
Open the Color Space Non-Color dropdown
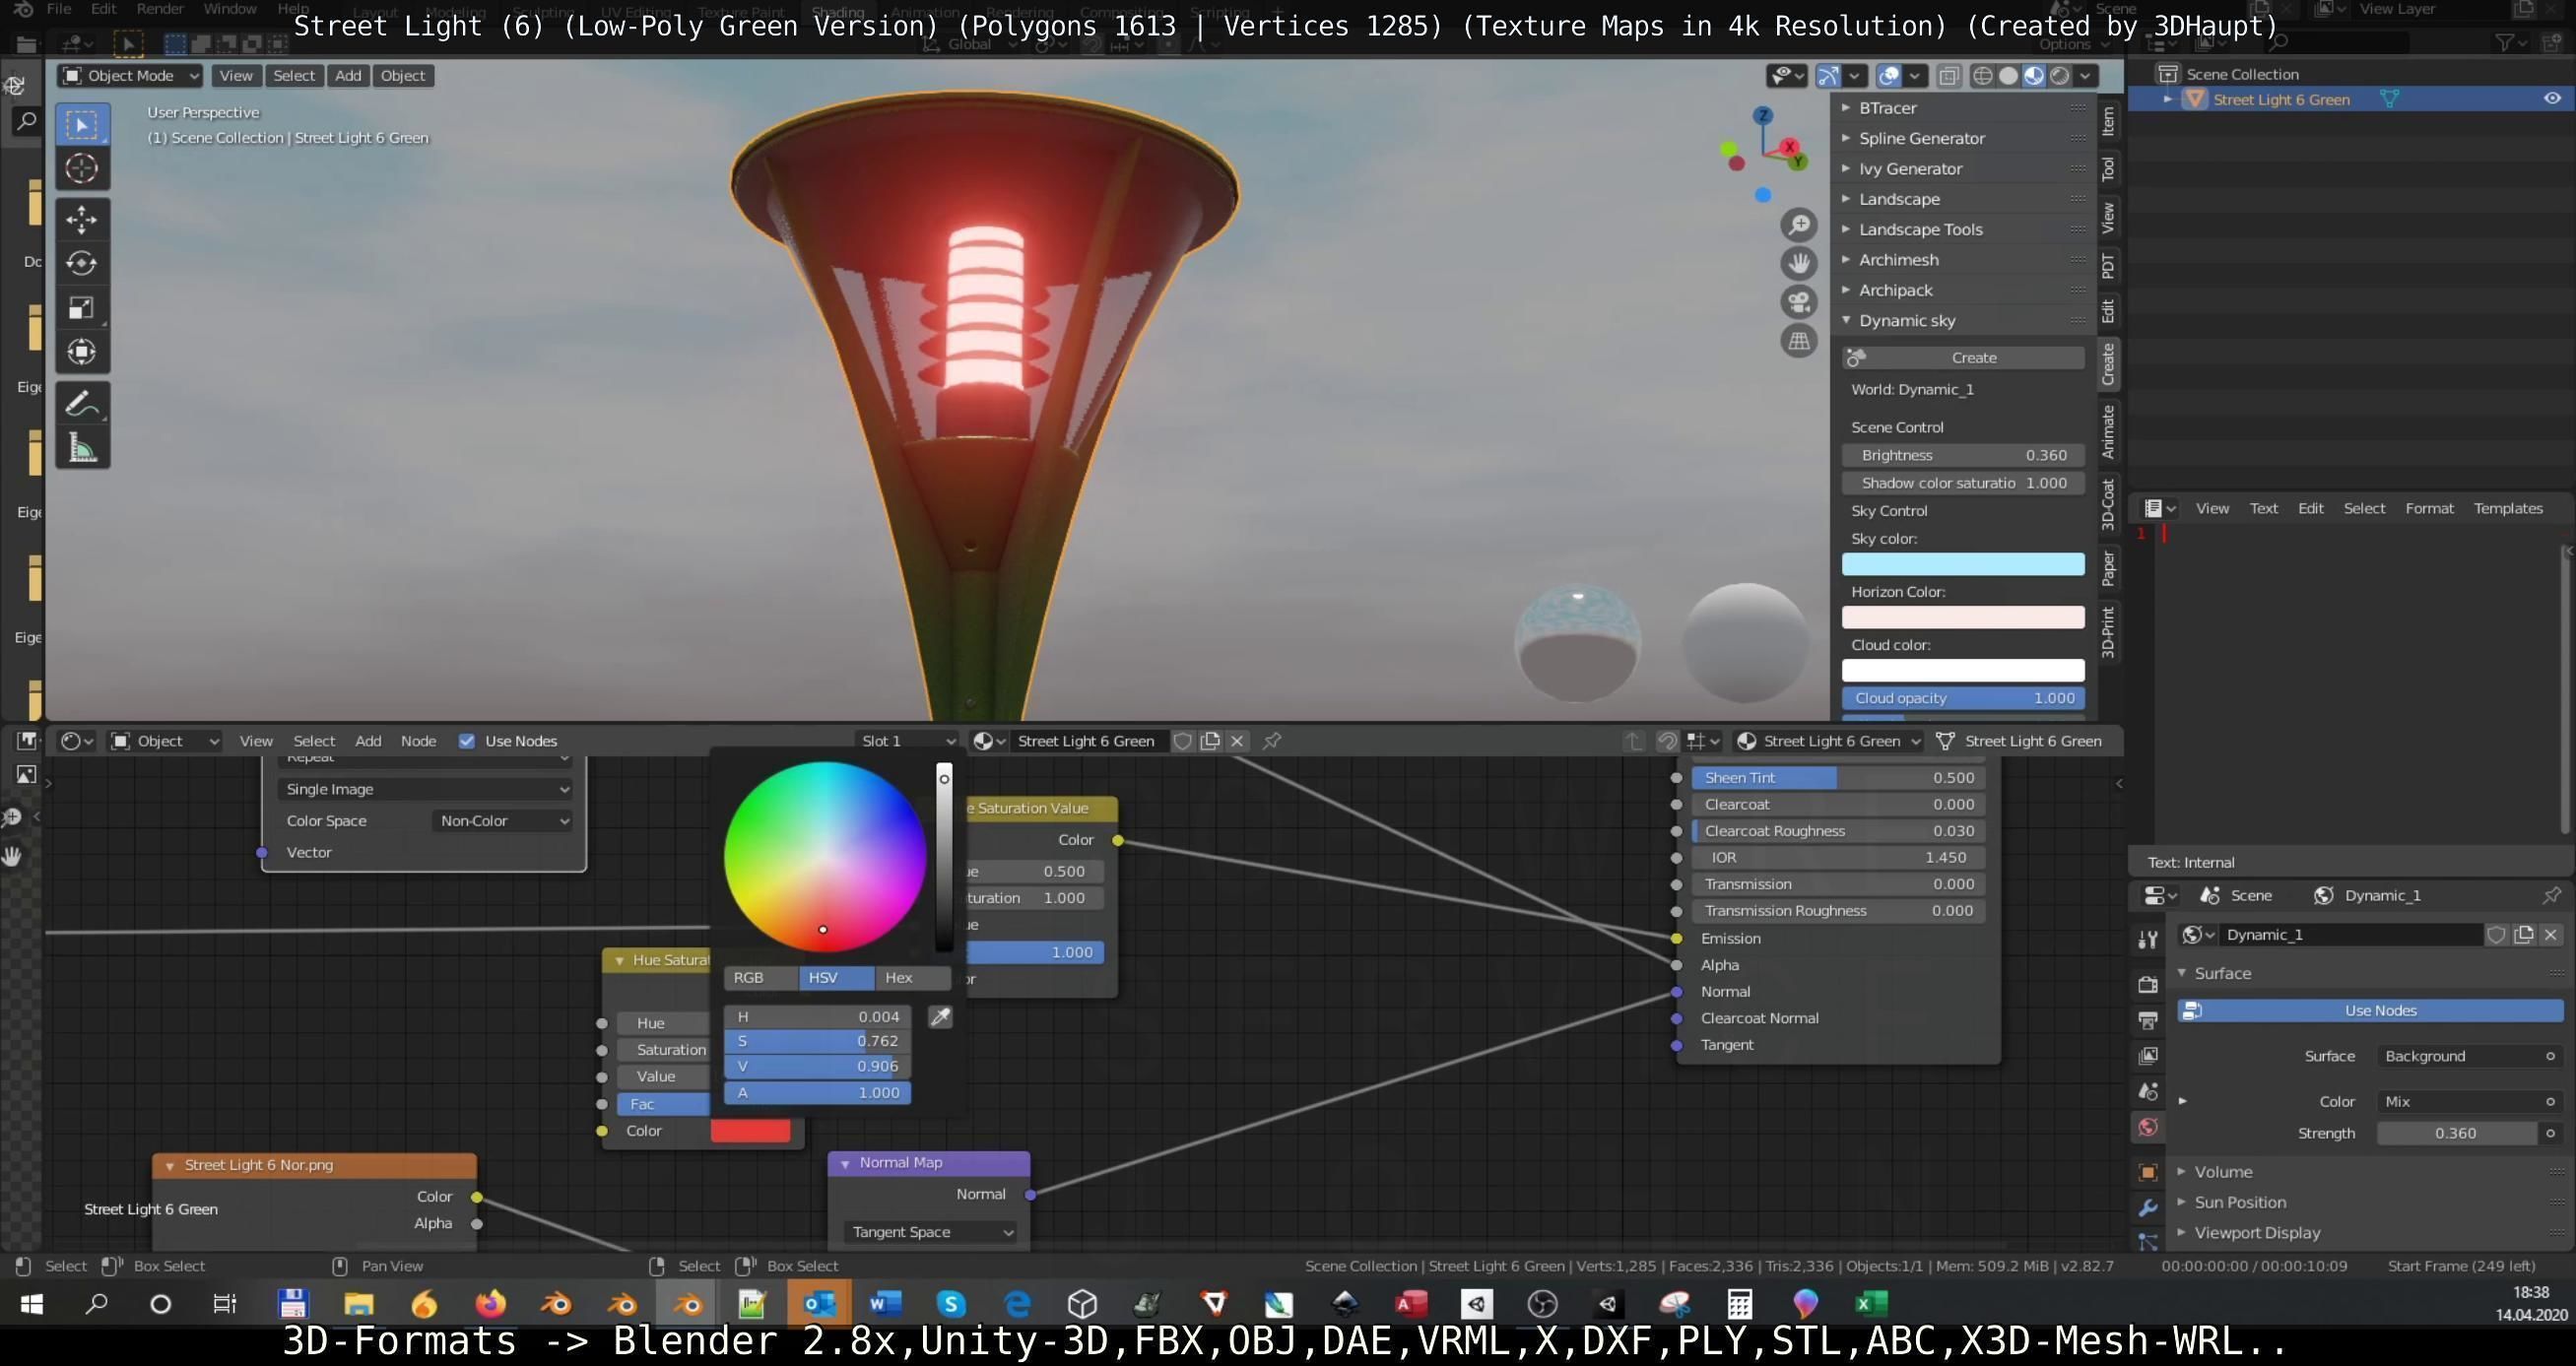pos(503,821)
